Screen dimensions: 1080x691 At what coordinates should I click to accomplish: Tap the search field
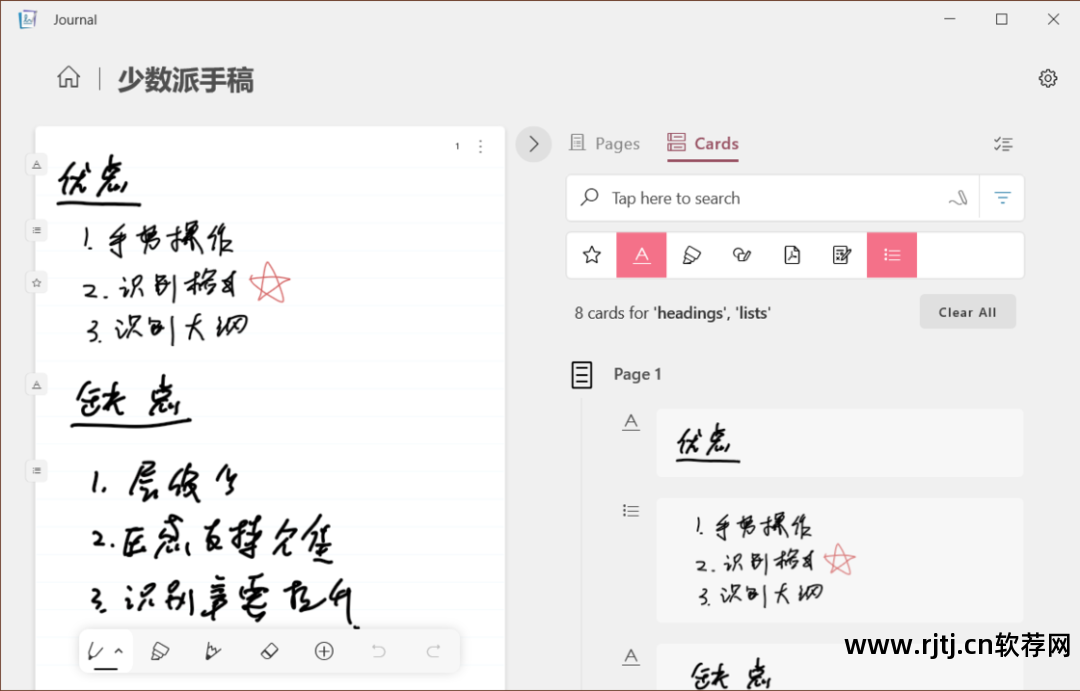click(x=772, y=198)
